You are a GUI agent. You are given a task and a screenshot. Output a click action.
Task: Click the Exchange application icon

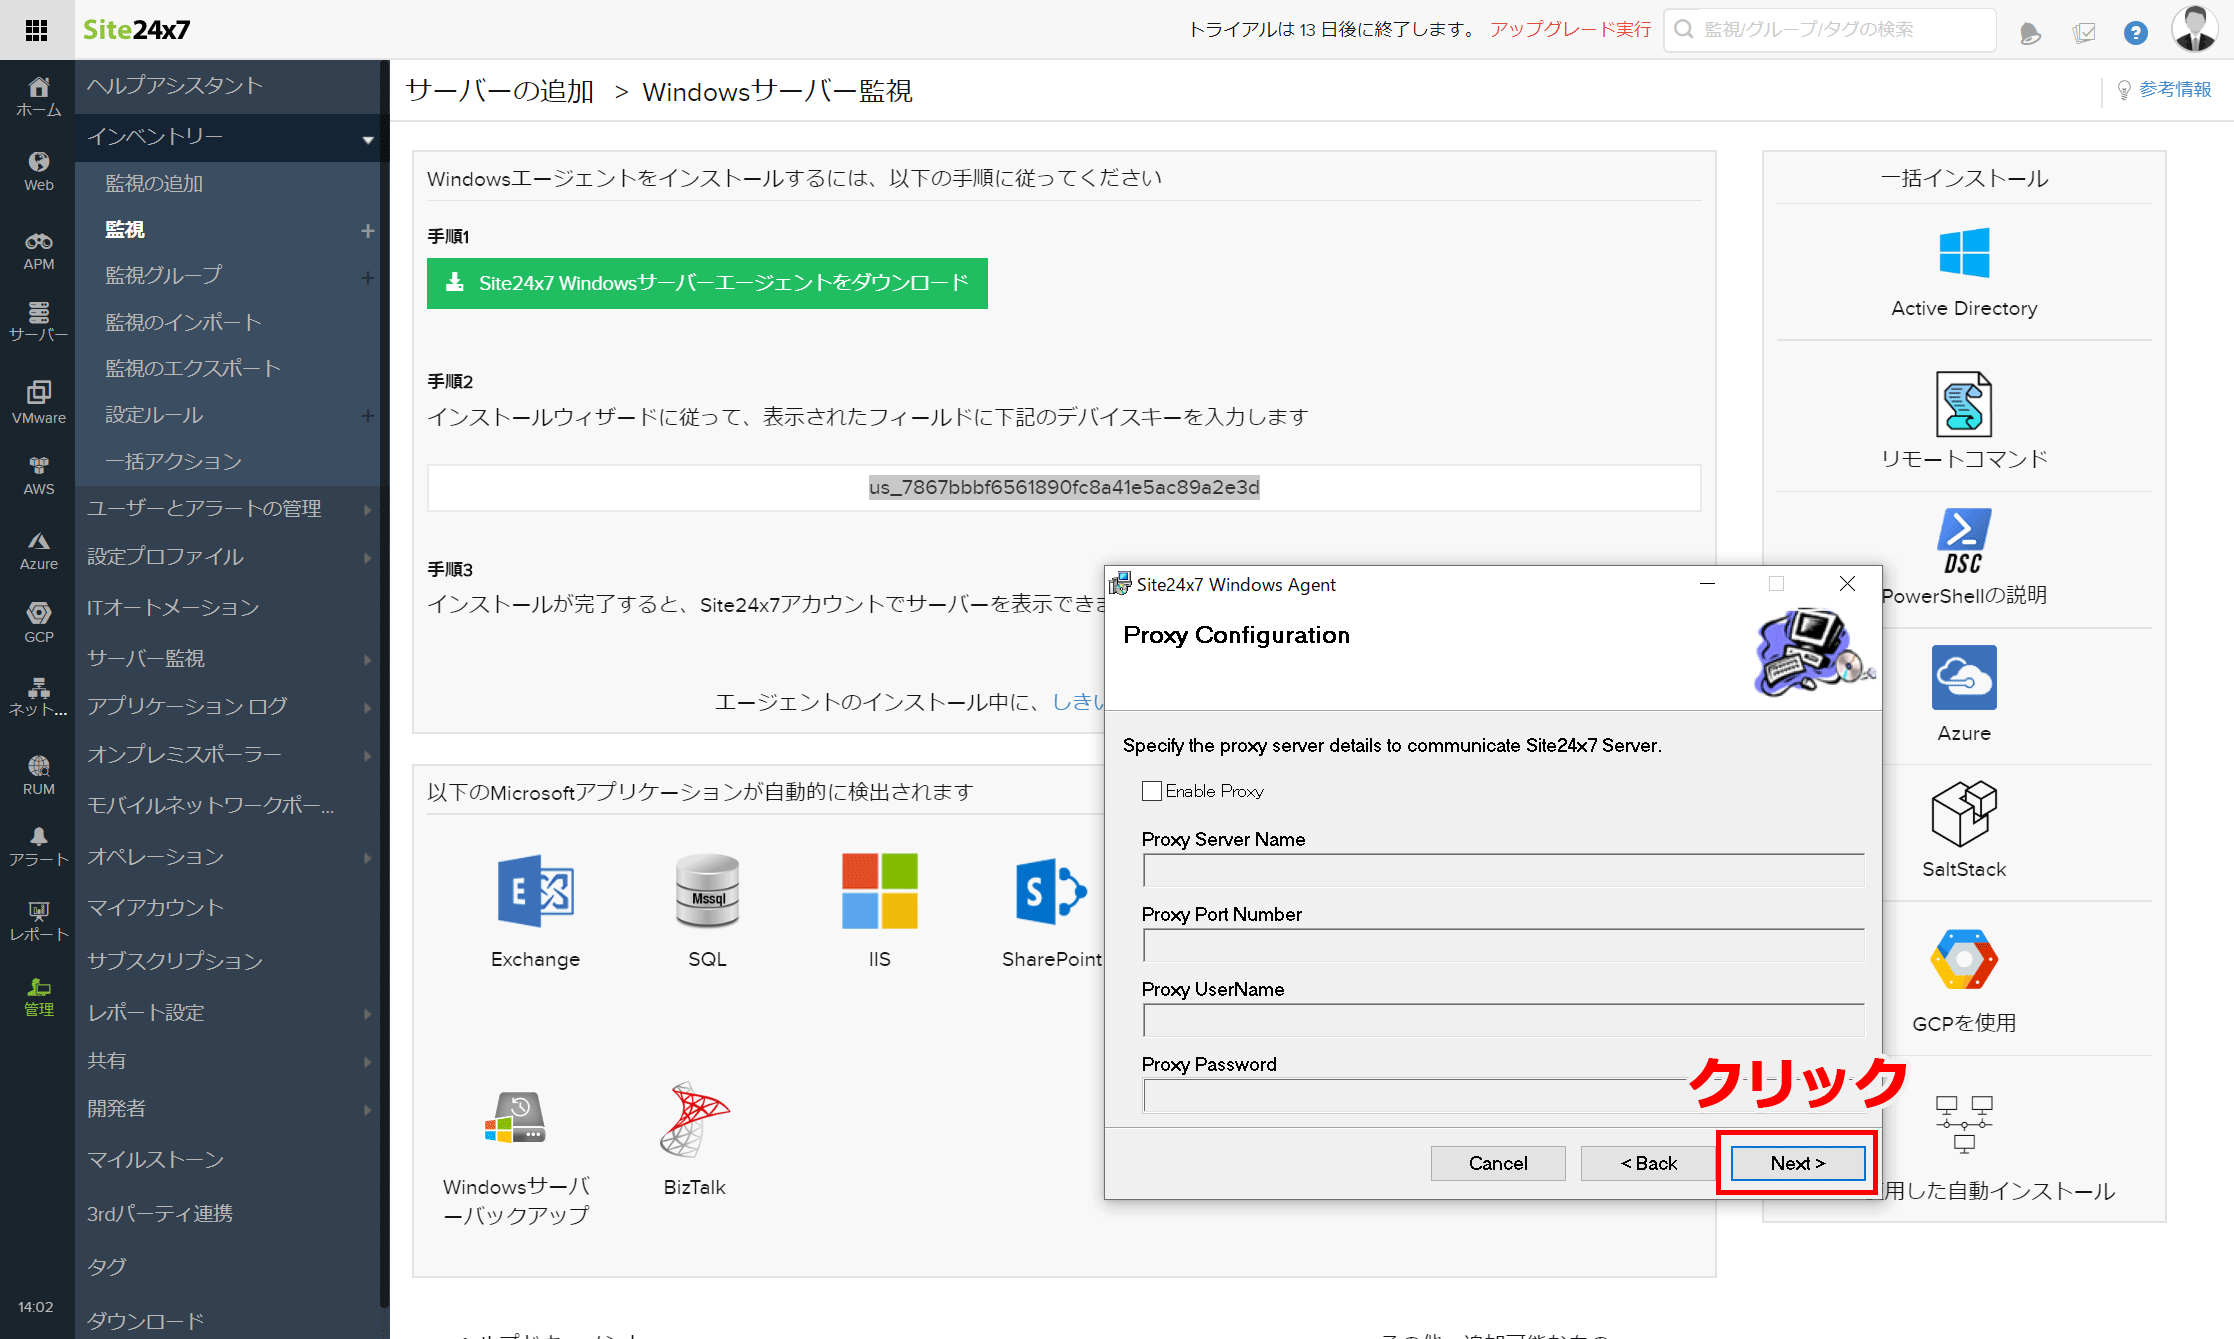click(535, 891)
